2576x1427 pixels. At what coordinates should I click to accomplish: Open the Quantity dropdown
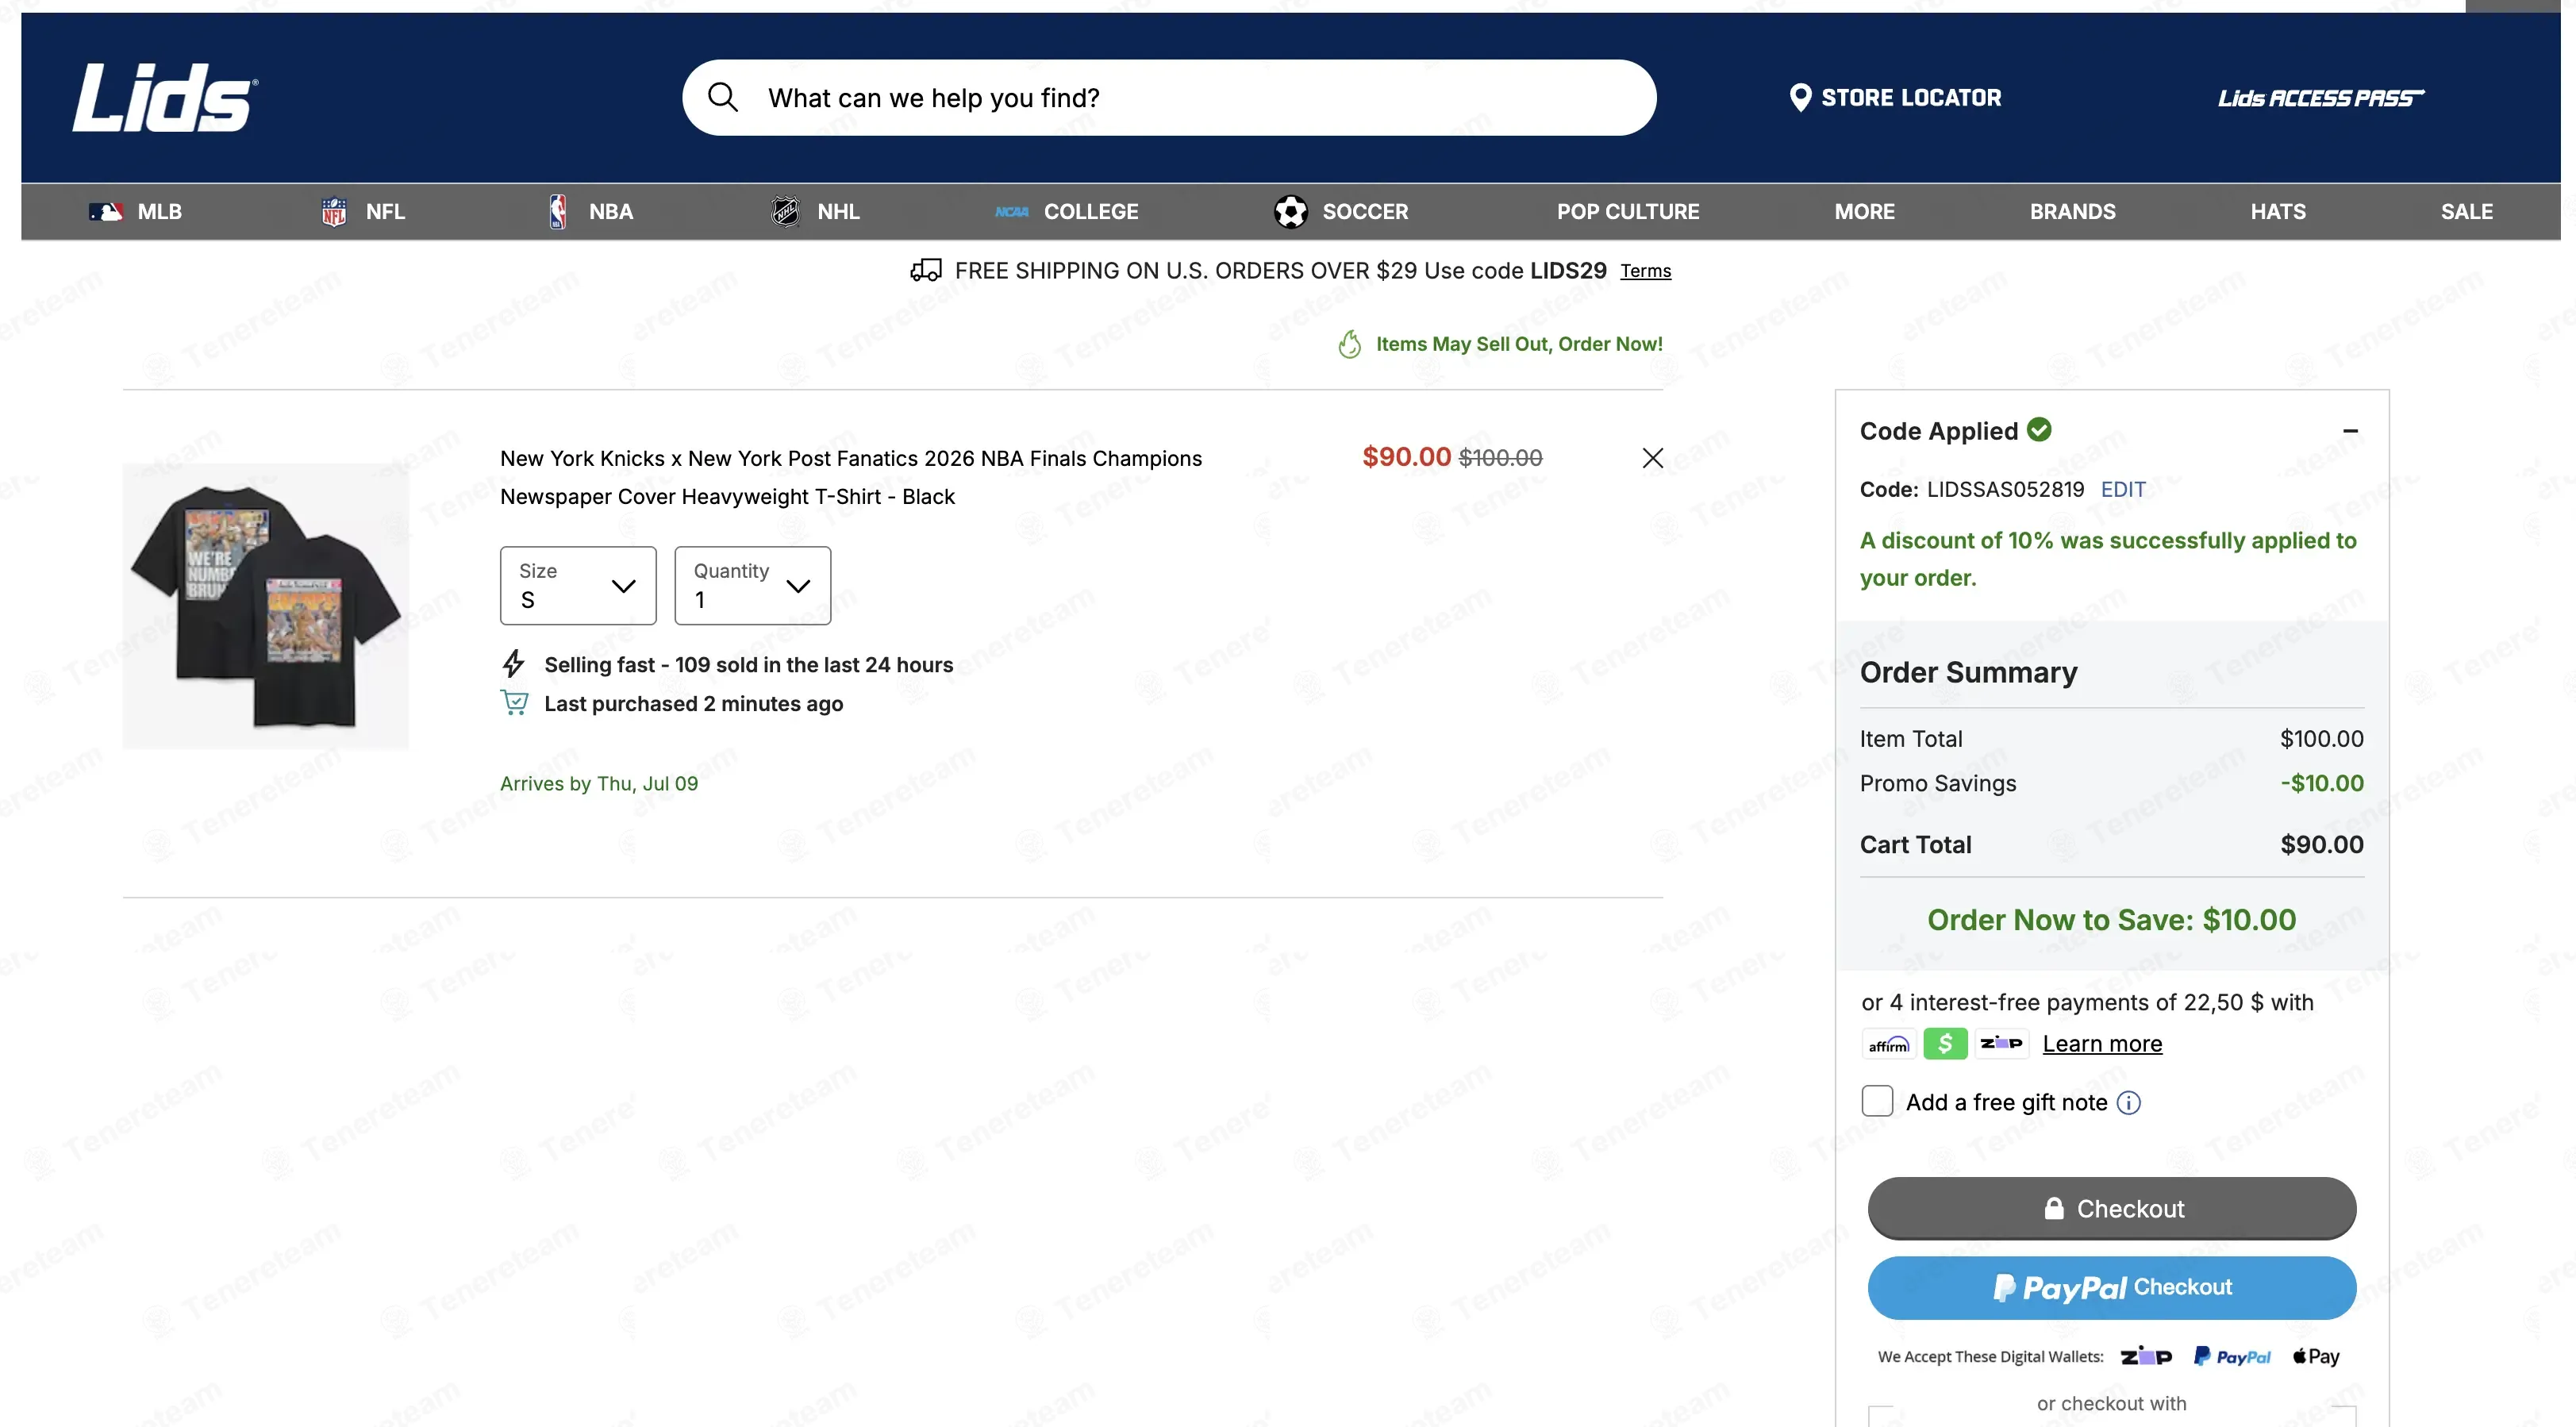click(752, 585)
